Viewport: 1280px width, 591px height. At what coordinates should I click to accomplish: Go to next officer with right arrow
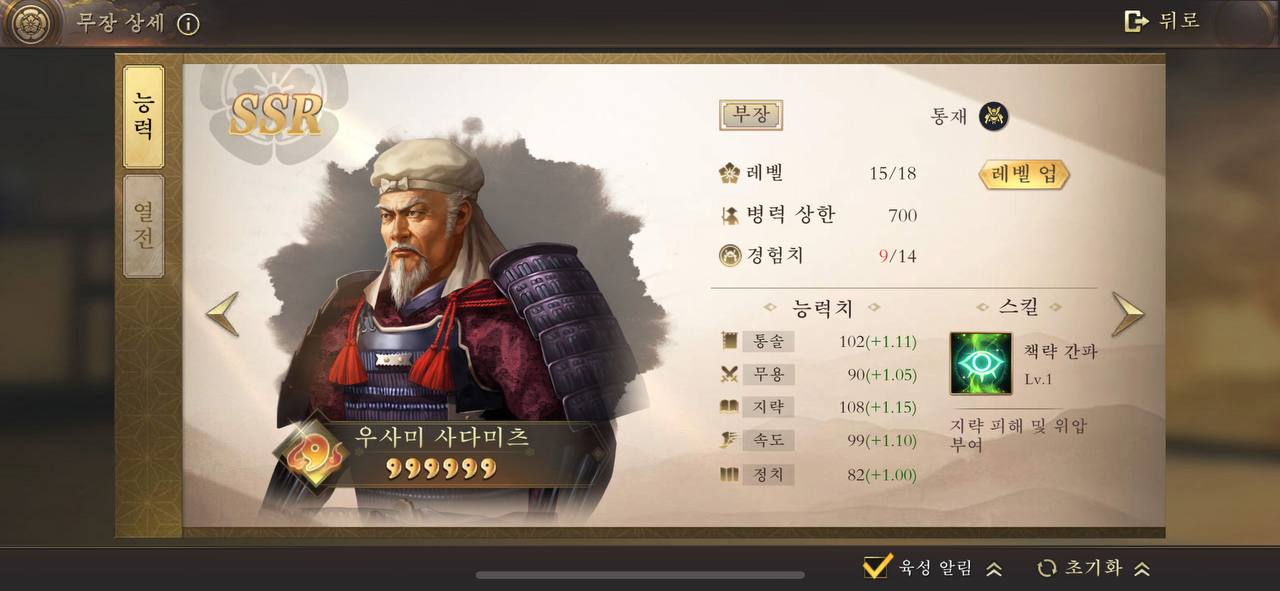point(1127,314)
